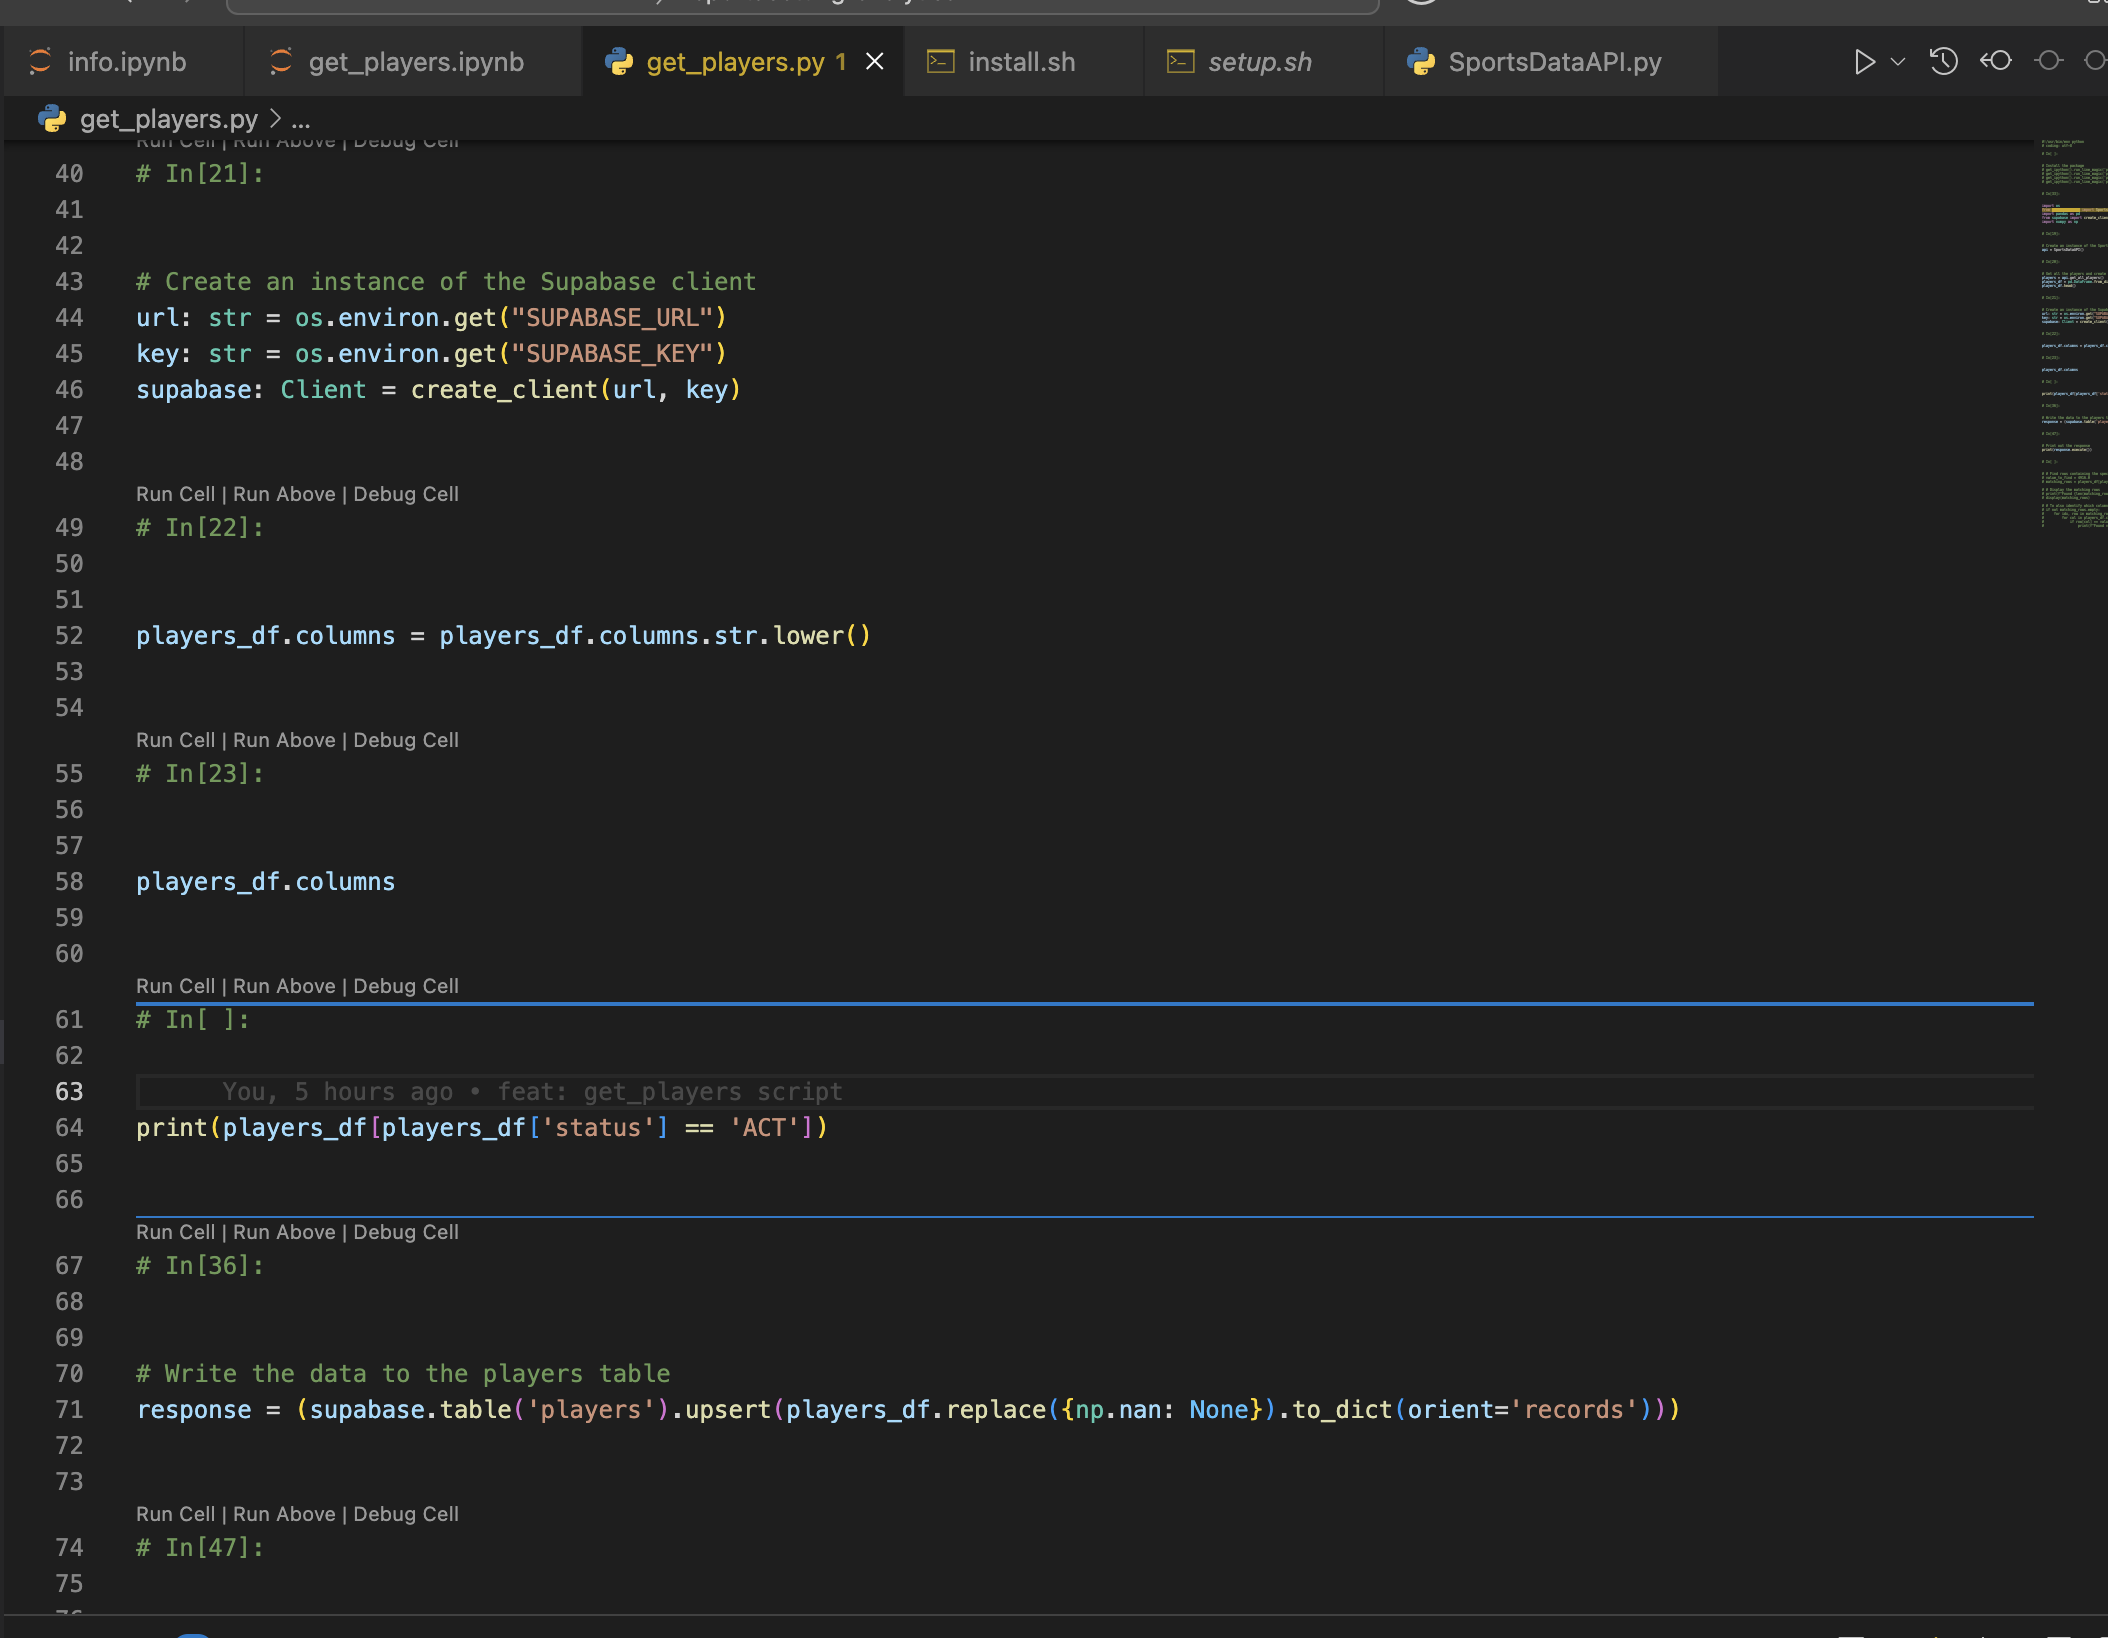Click the SUPABASE_KEY string on line 45

click(612, 354)
